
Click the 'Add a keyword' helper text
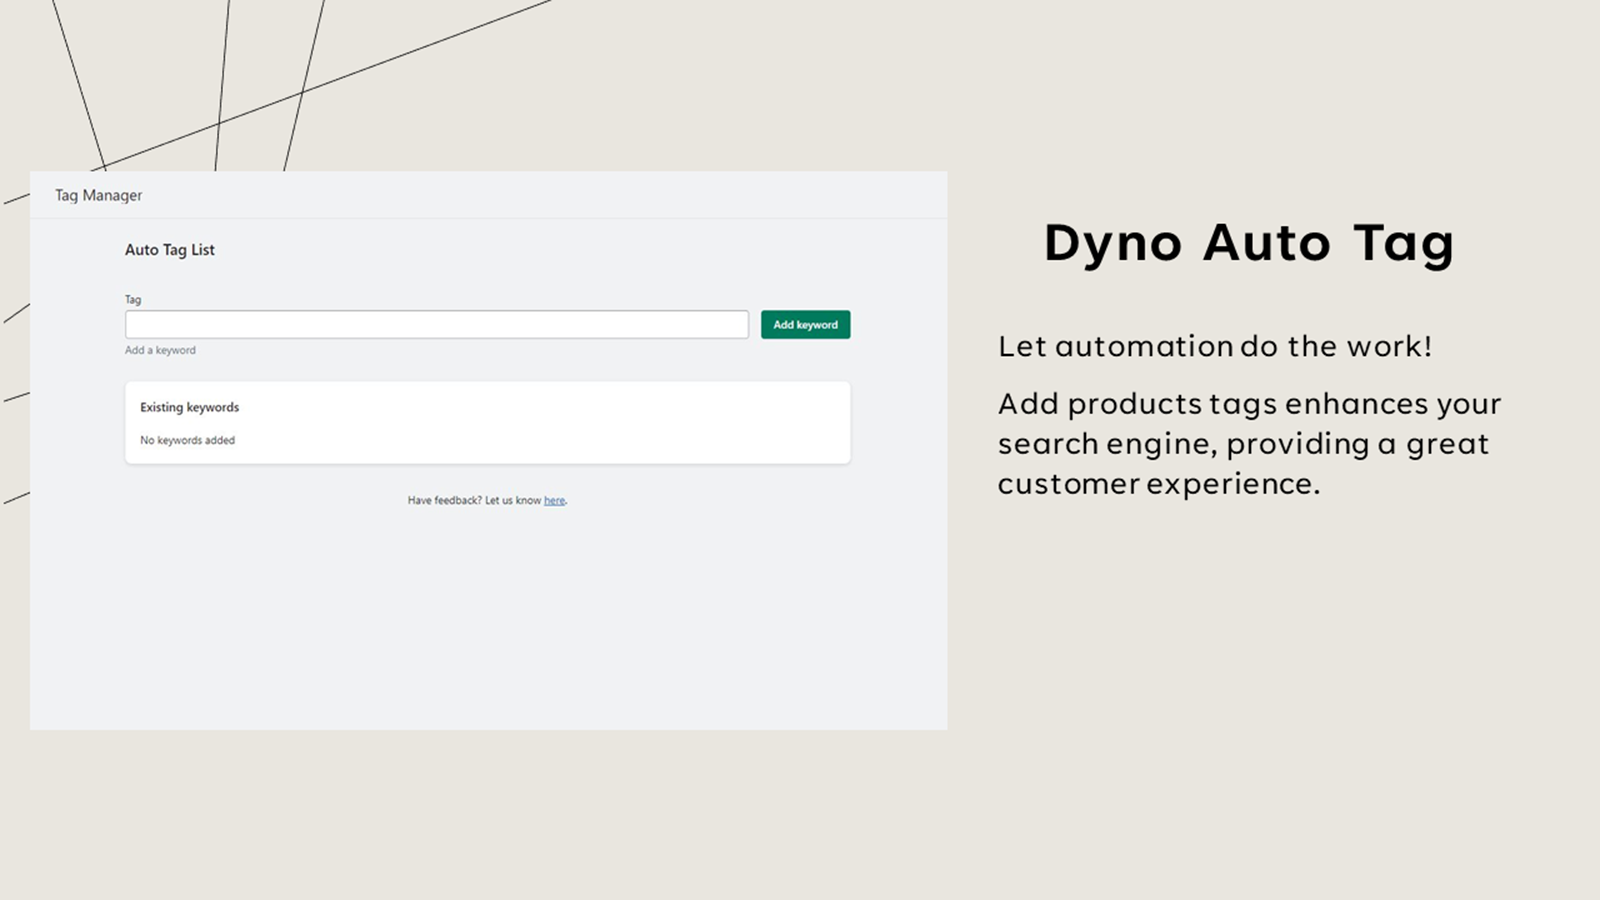click(160, 350)
